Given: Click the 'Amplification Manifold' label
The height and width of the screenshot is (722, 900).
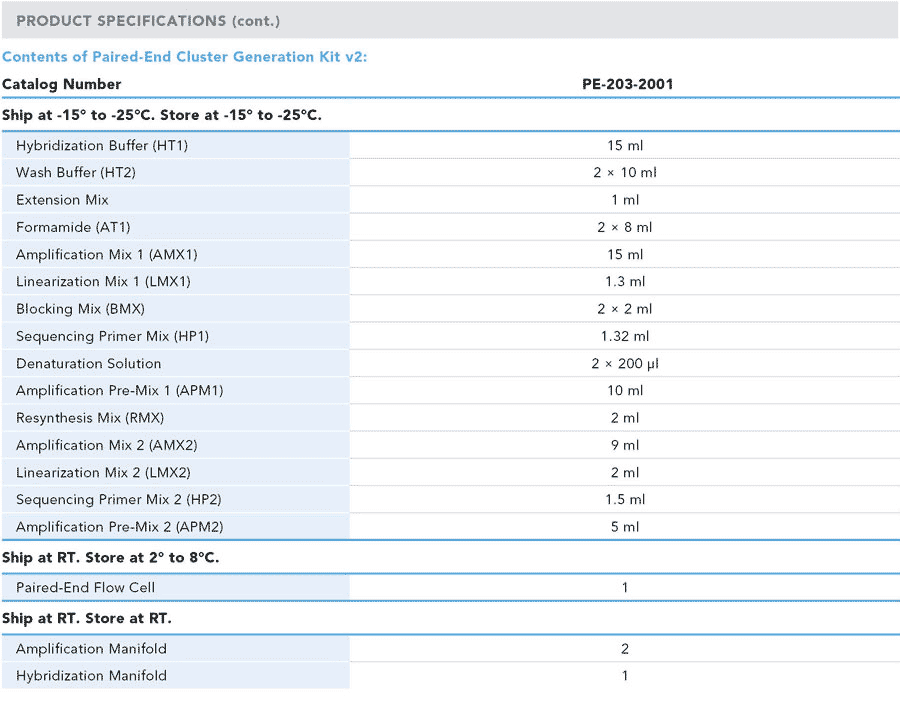Looking at the screenshot, I should pyautogui.click(x=91, y=649).
